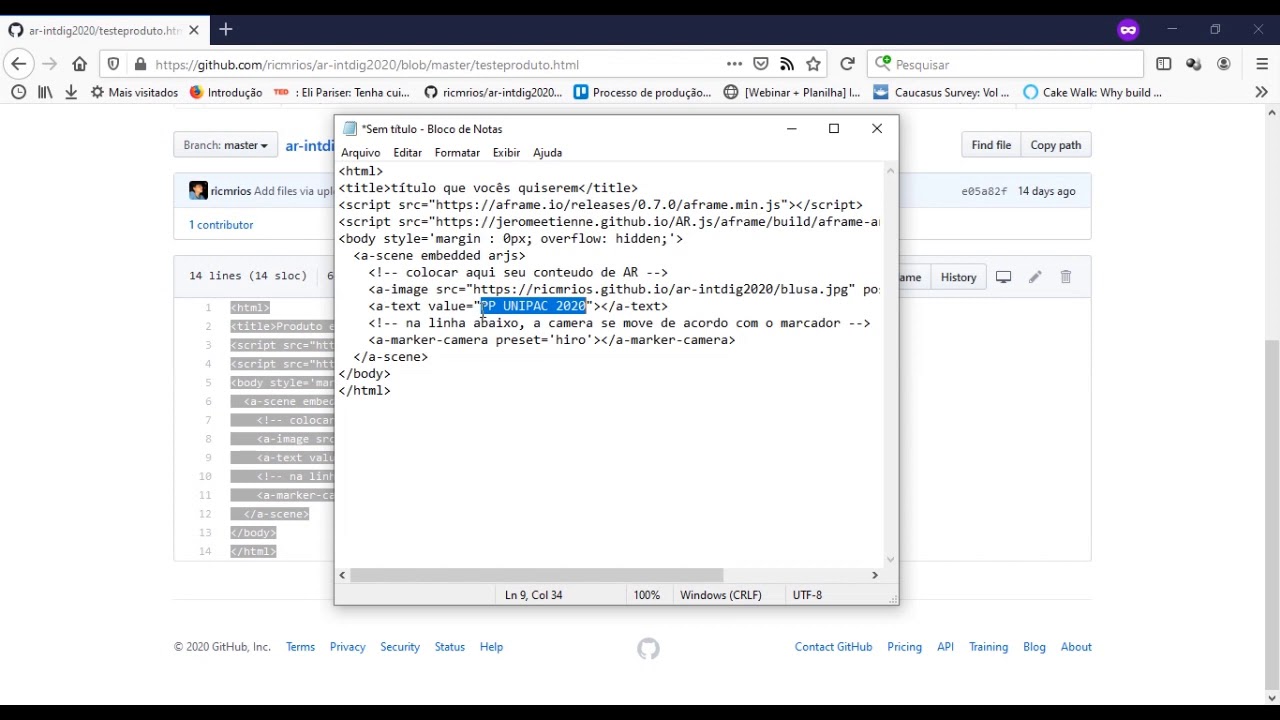Click Notepad scroll left arrow

[342, 575]
